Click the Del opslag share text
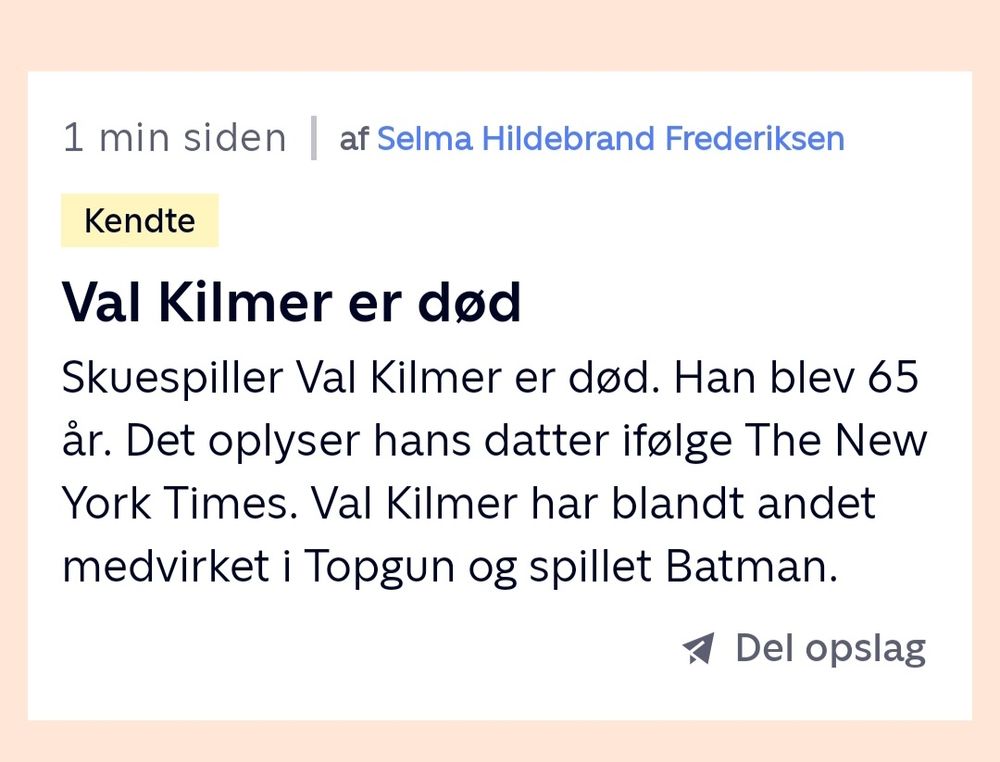Image resolution: width=1000 pixels, height=762 pixels. (x=830, y=649)
